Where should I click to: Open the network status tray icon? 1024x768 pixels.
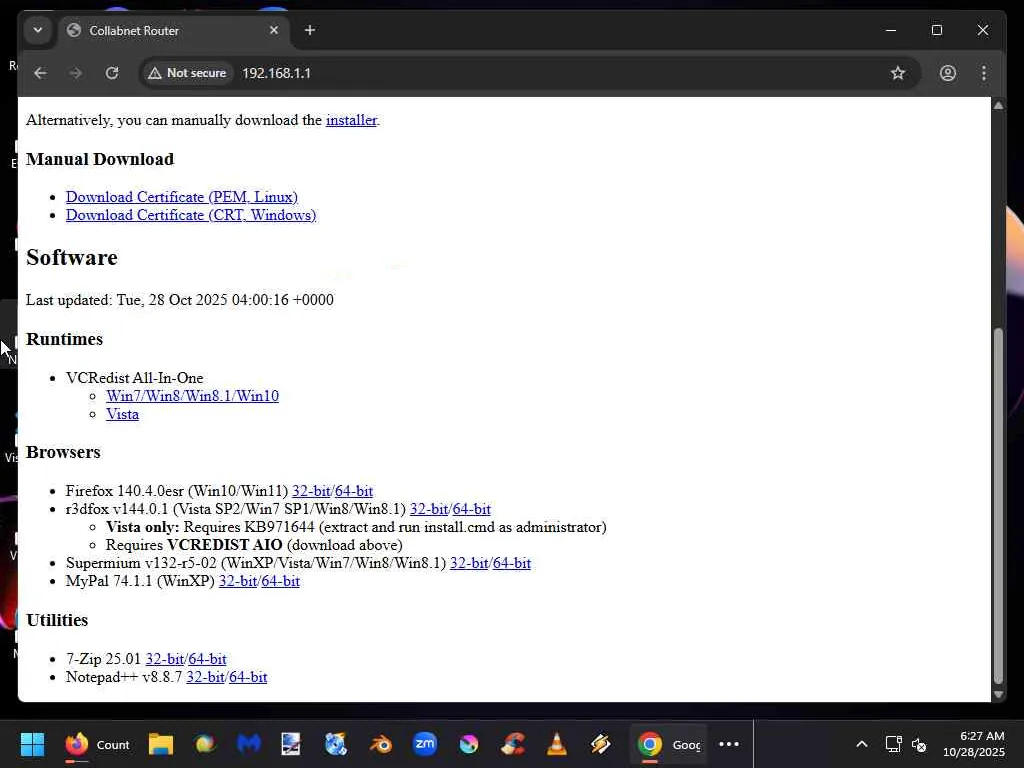pos(893,744)
